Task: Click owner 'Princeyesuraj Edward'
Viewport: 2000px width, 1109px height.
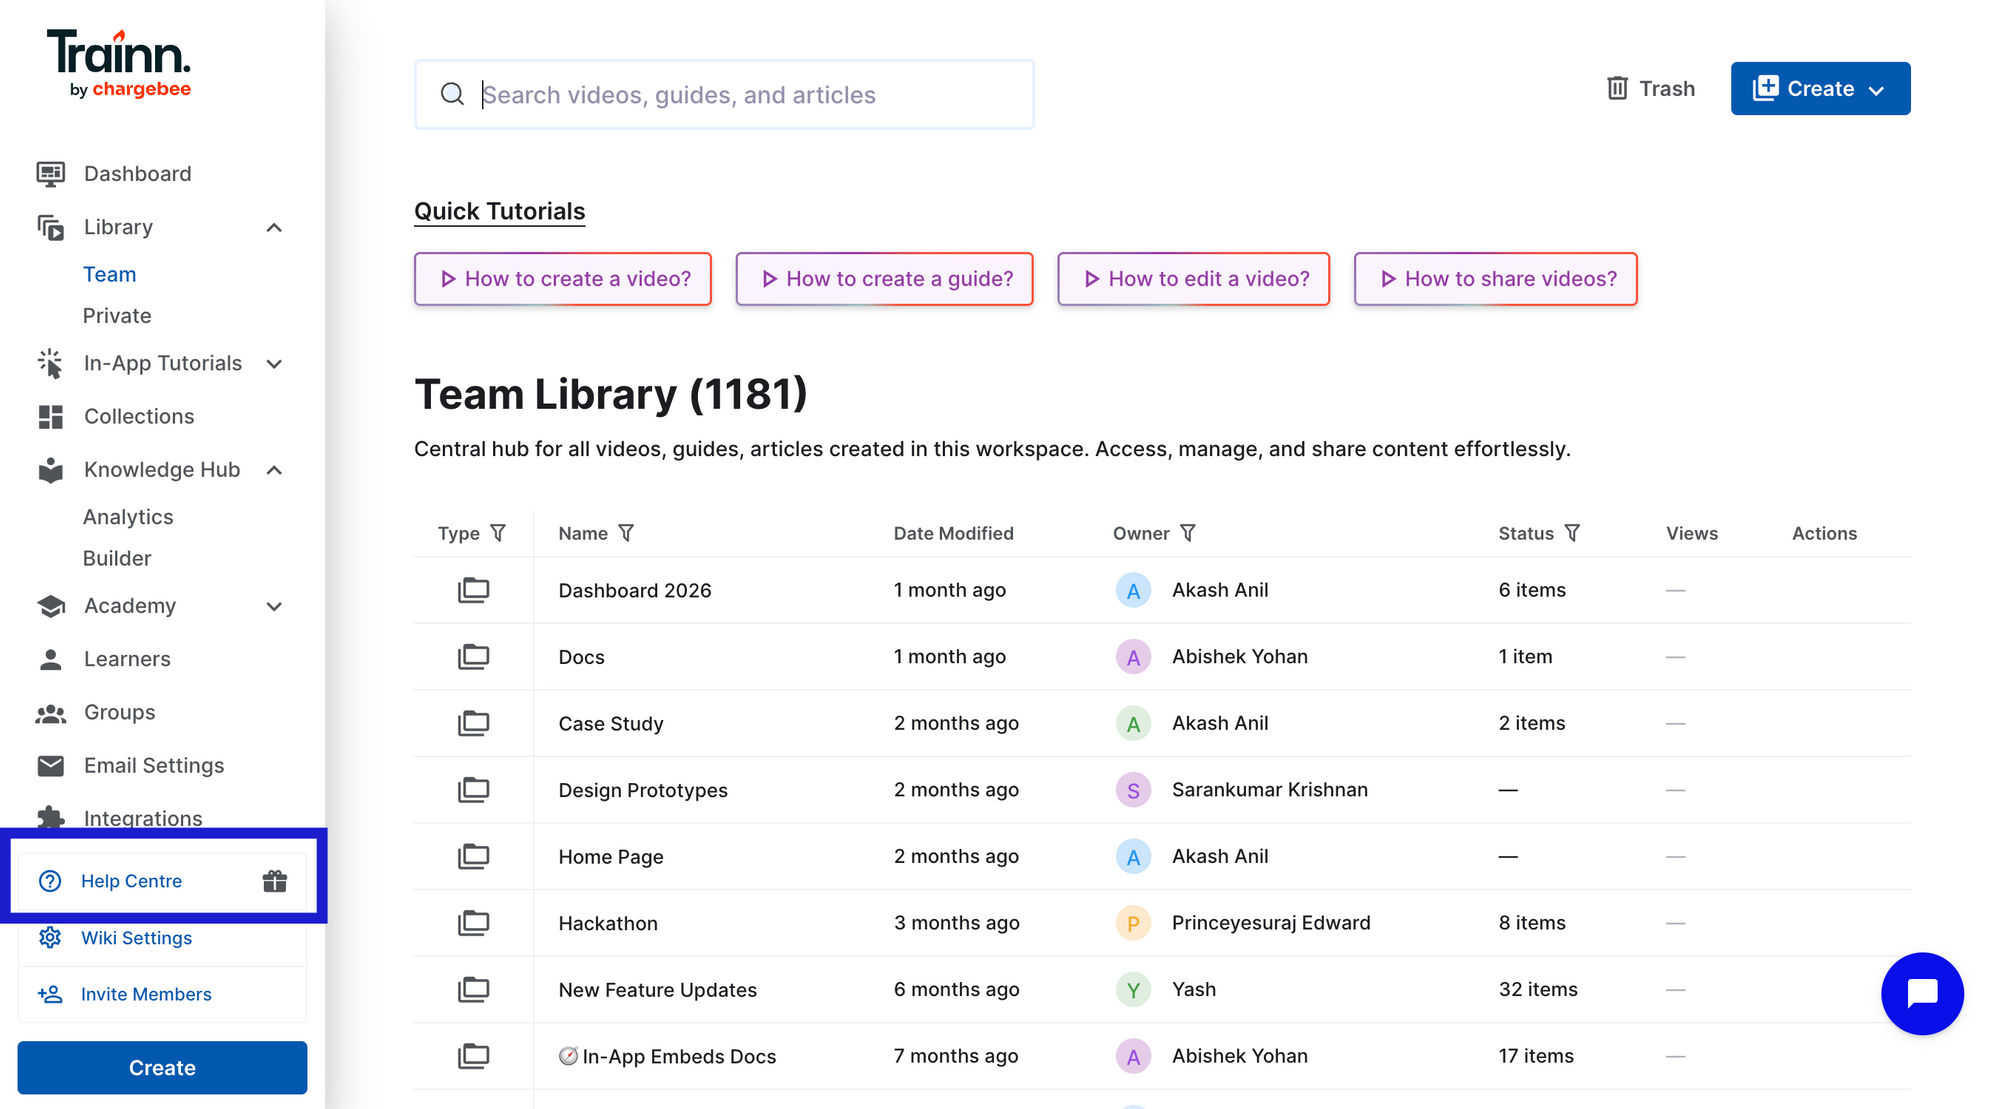Action: (x=1271, y=923)
